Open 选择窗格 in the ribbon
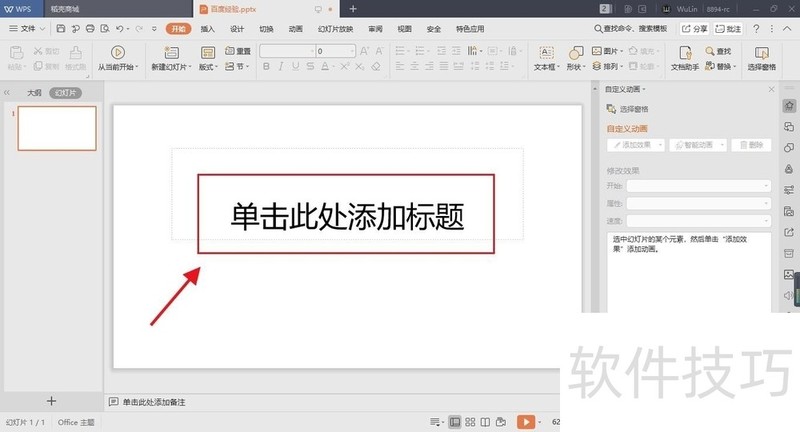Viewport: 800px width, 432px height. pos(762,58)
